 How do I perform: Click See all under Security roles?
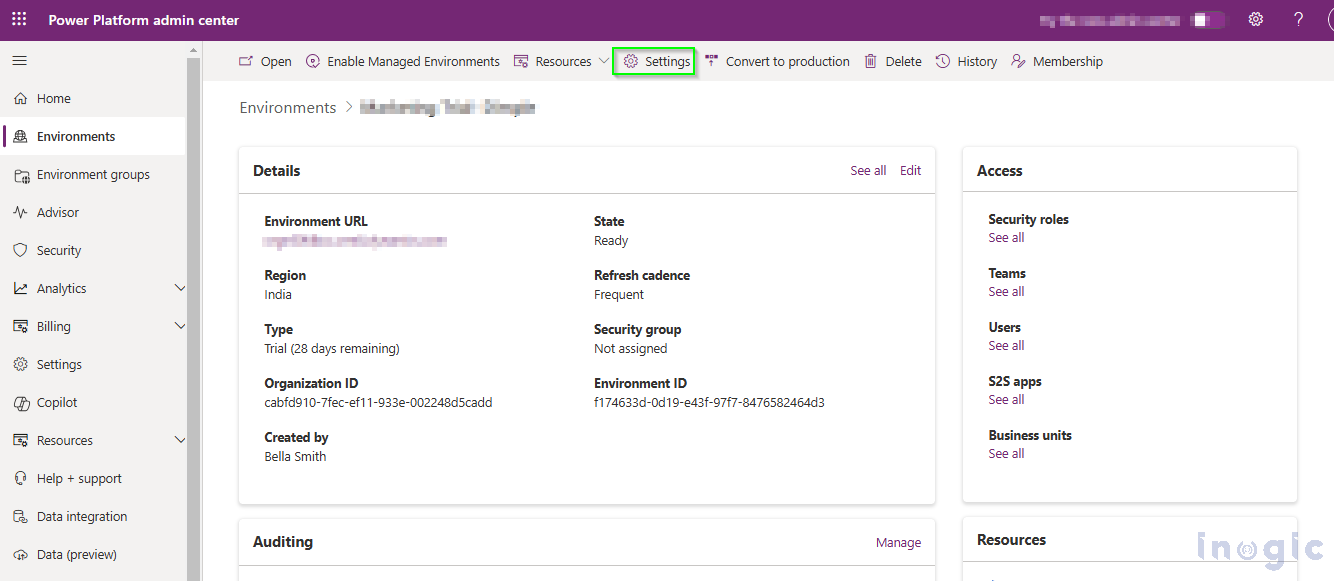click(x=1006, y=238)
